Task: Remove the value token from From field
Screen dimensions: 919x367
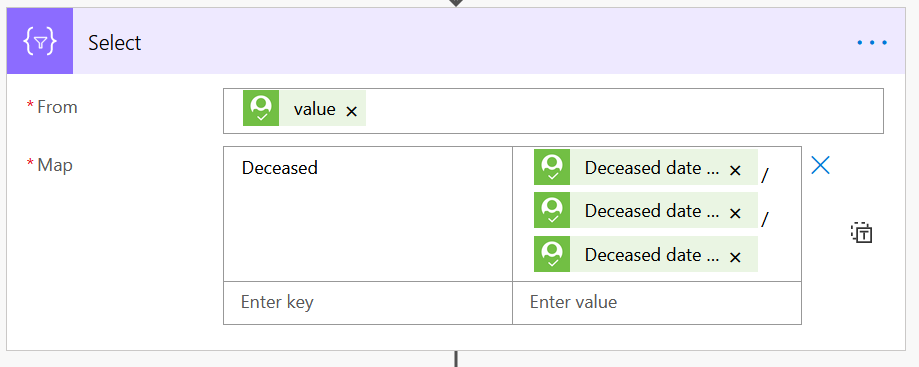Action: point(351,111)
